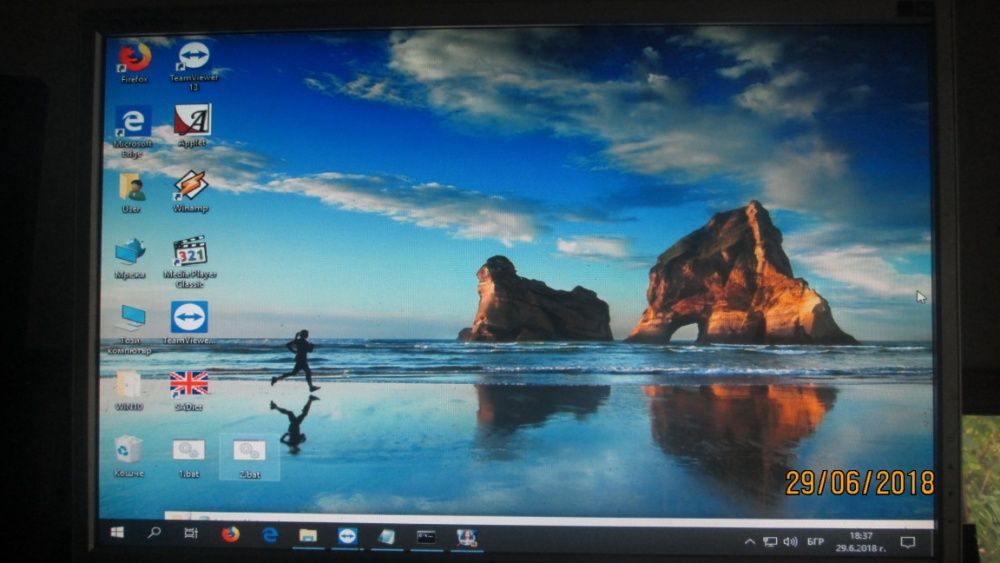Switch to the last running taskbar app

coord(467,538)
